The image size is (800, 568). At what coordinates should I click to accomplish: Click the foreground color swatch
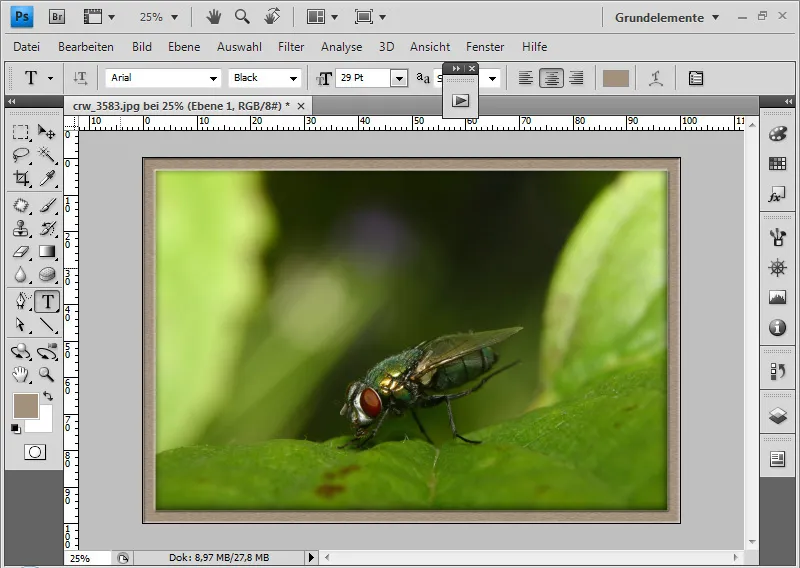tap(25, 406)
